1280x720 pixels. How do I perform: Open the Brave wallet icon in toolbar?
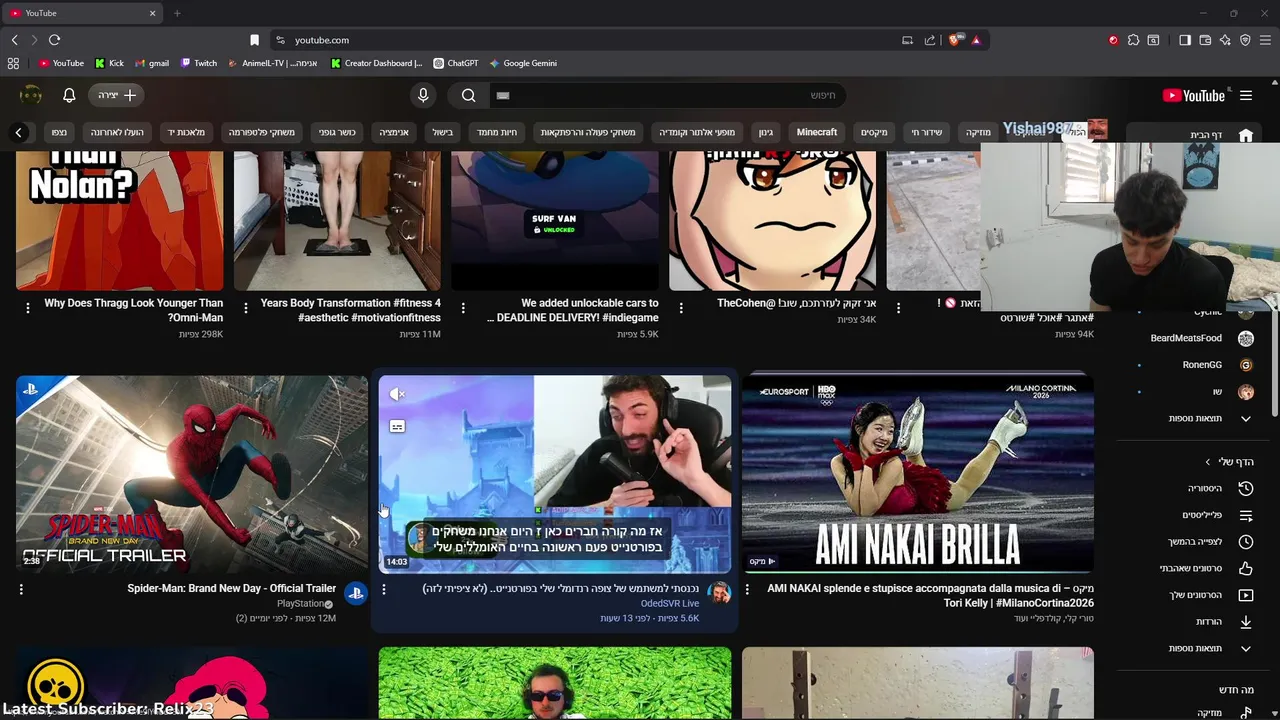[1205, 40]
